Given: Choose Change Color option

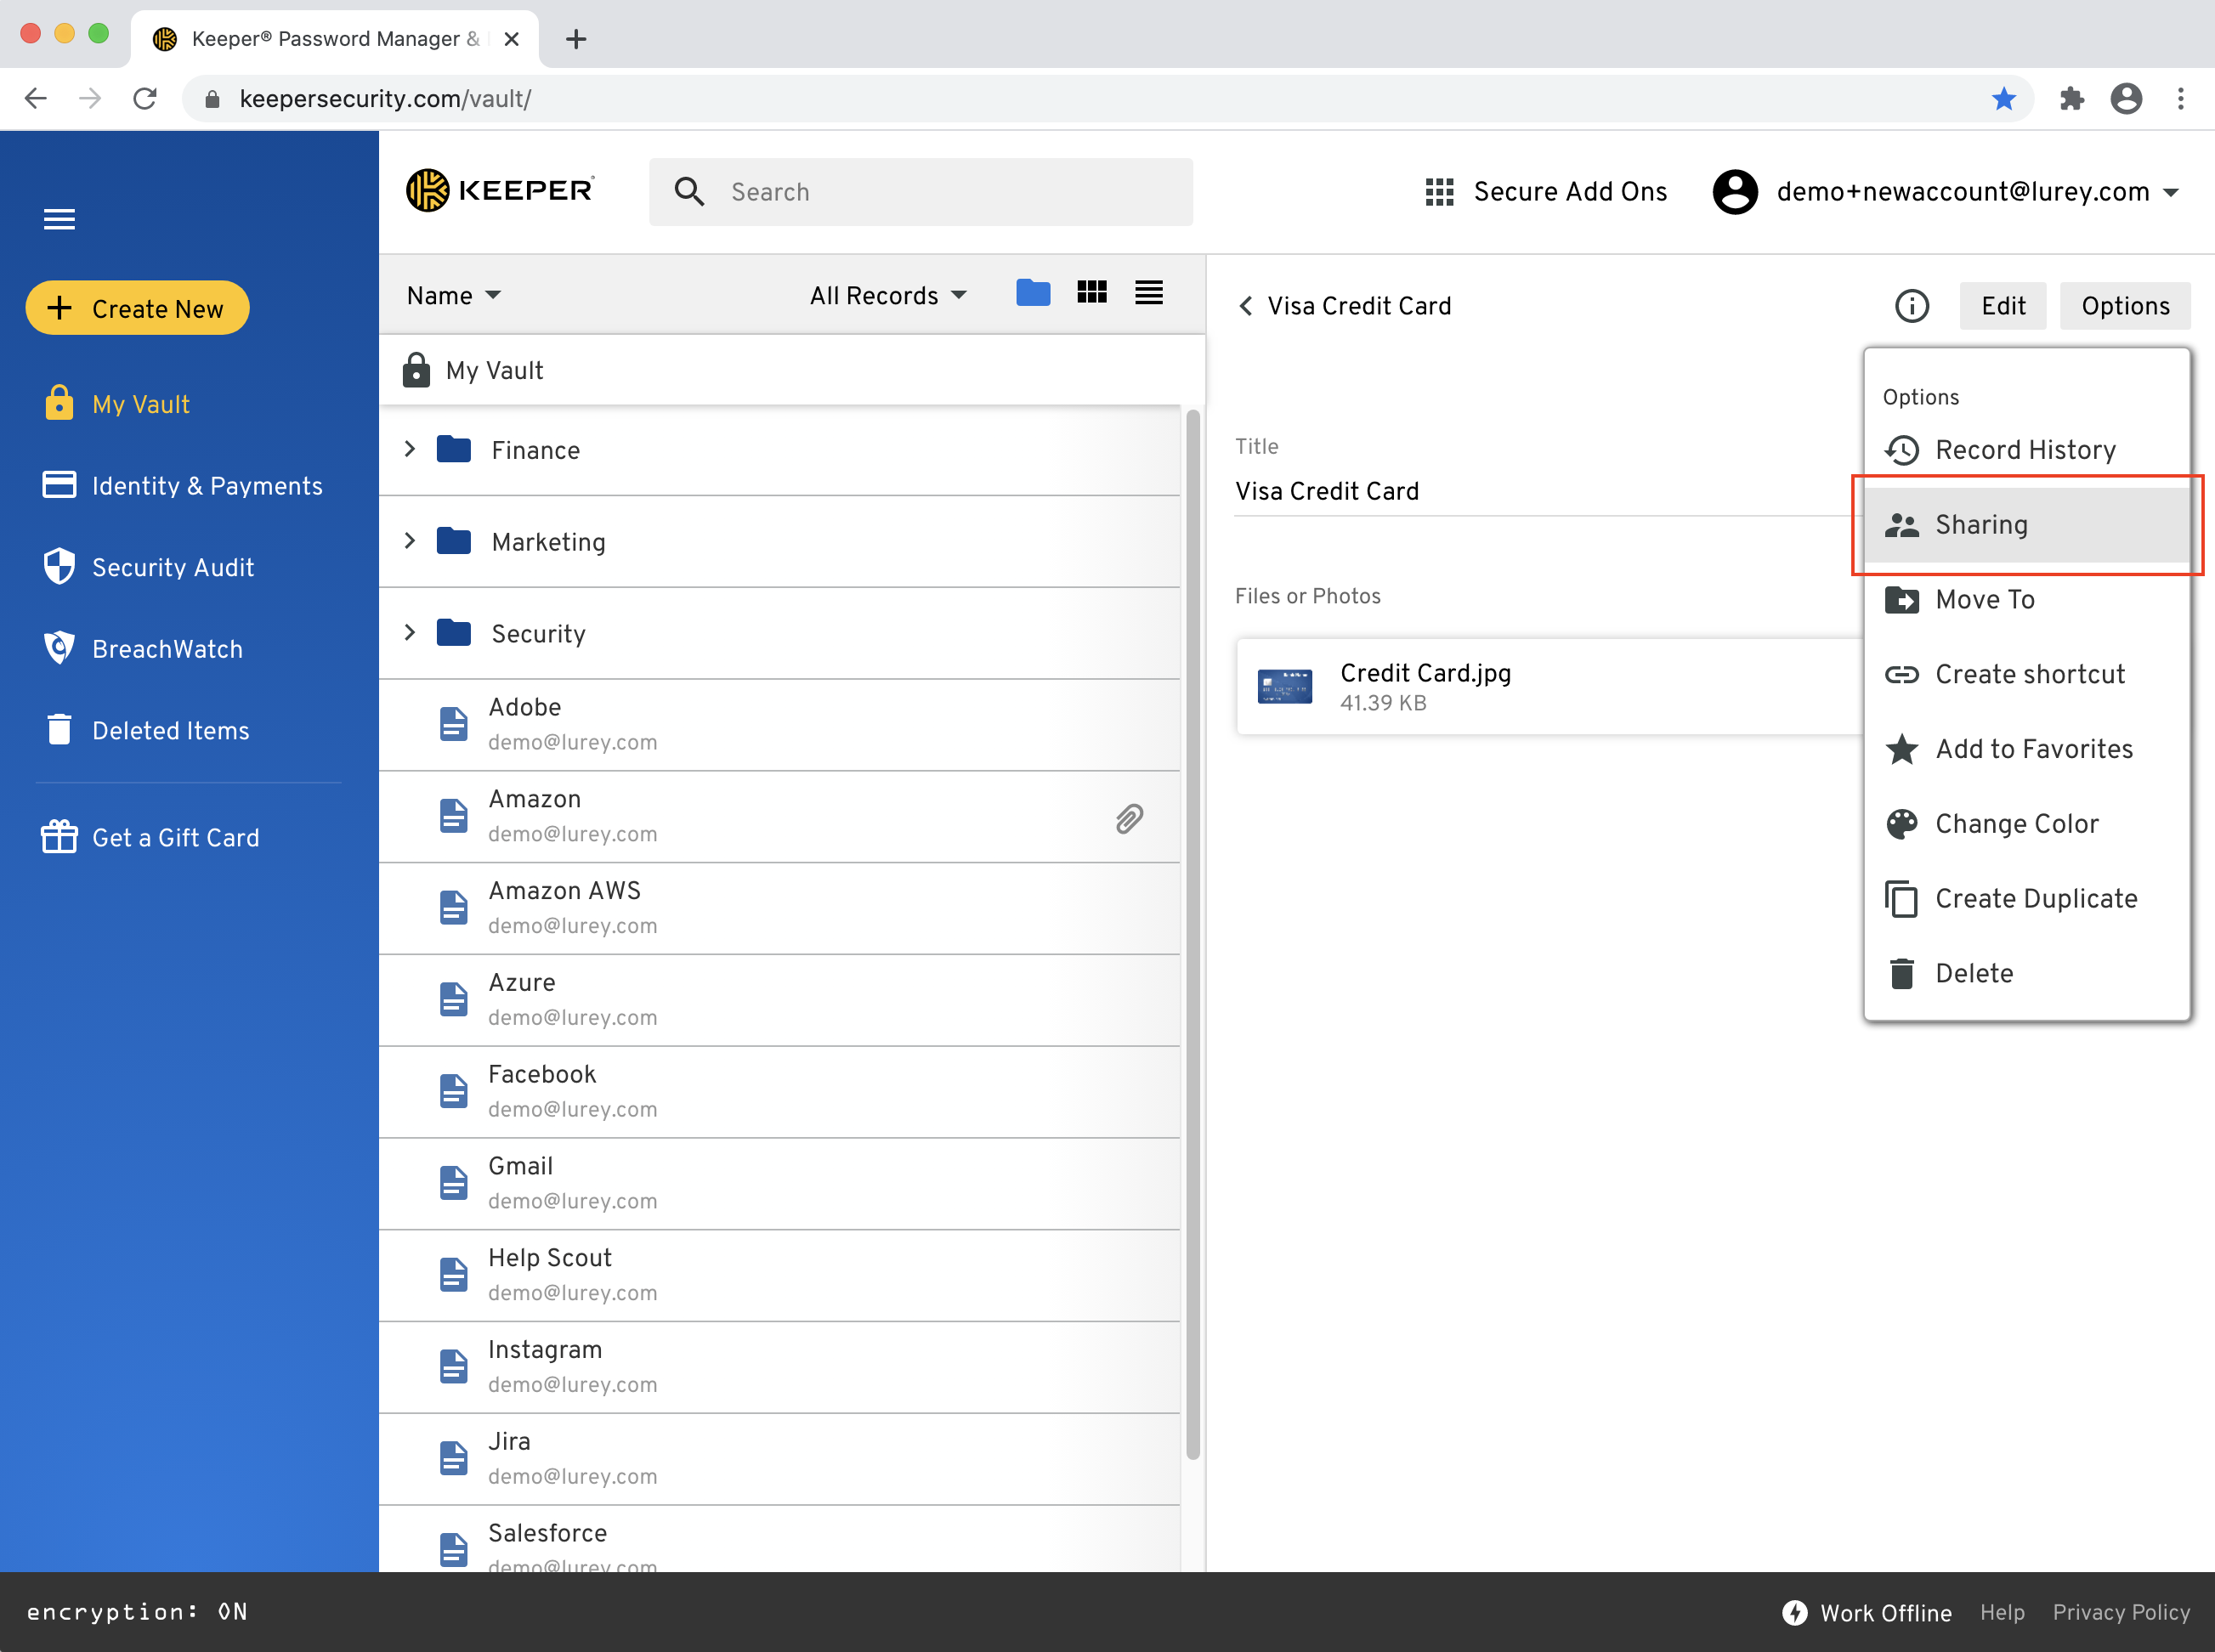Looking at the screenshot, I should click(x=2027, y=824).
